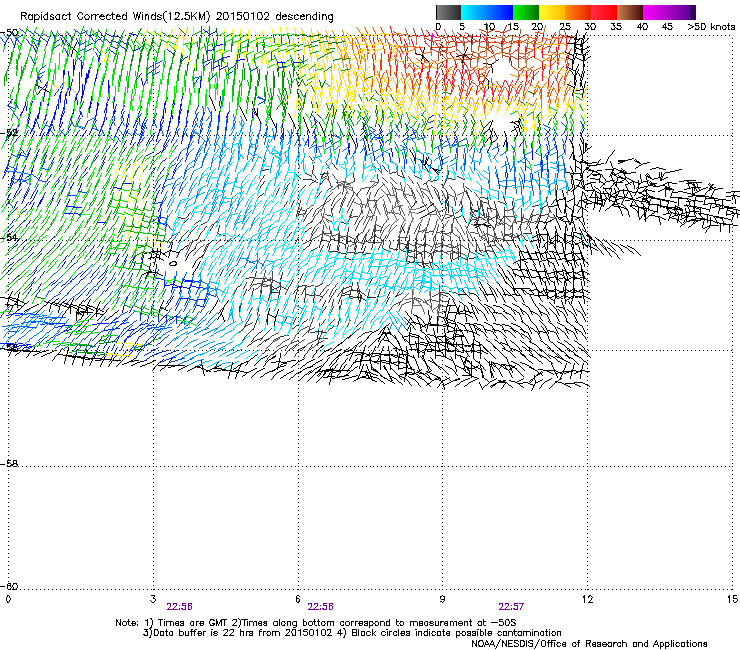740x650 pixels.
Task: Click the purple '22:56' time beside longitude 6
Action: pos(320,607)
